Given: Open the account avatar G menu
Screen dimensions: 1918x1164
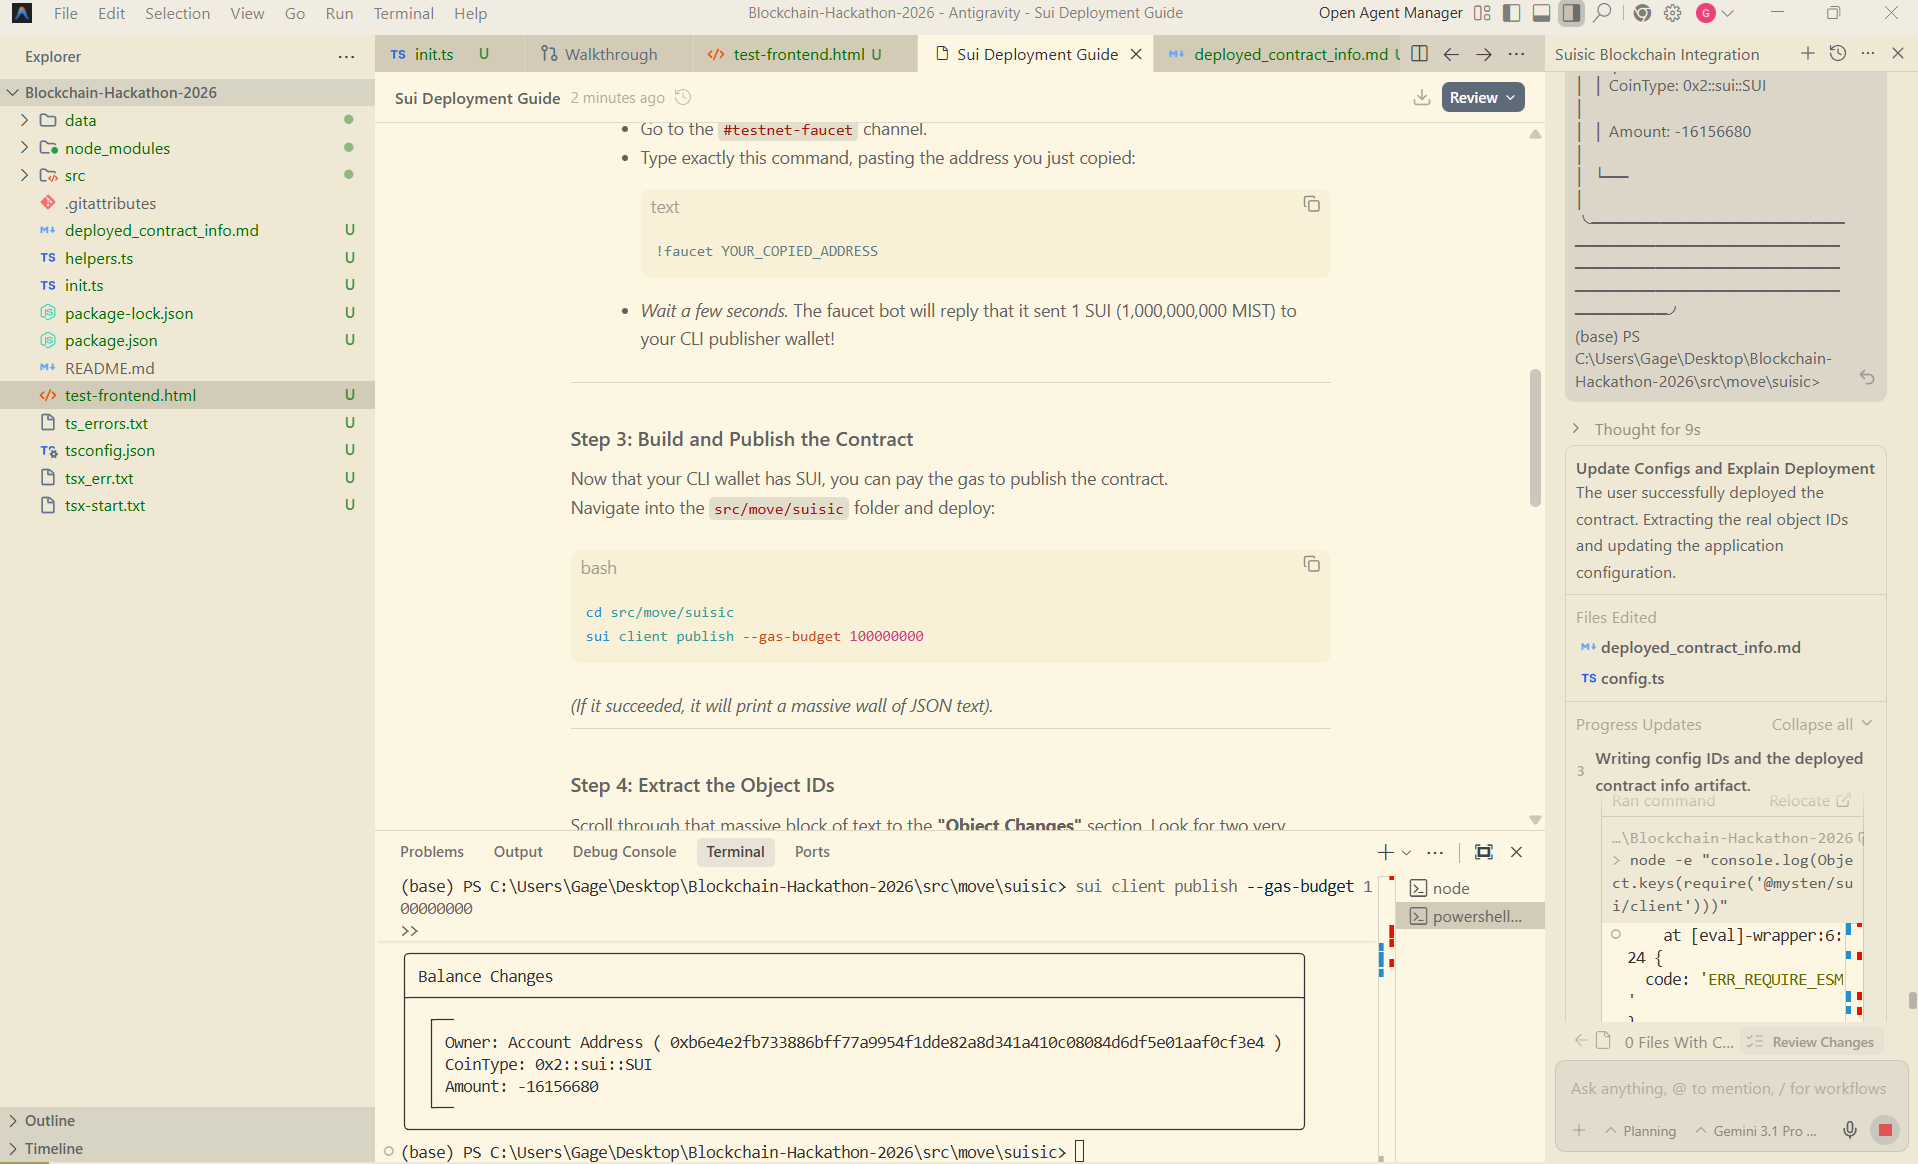Looking at the screenshot, I should [1706, 13].
